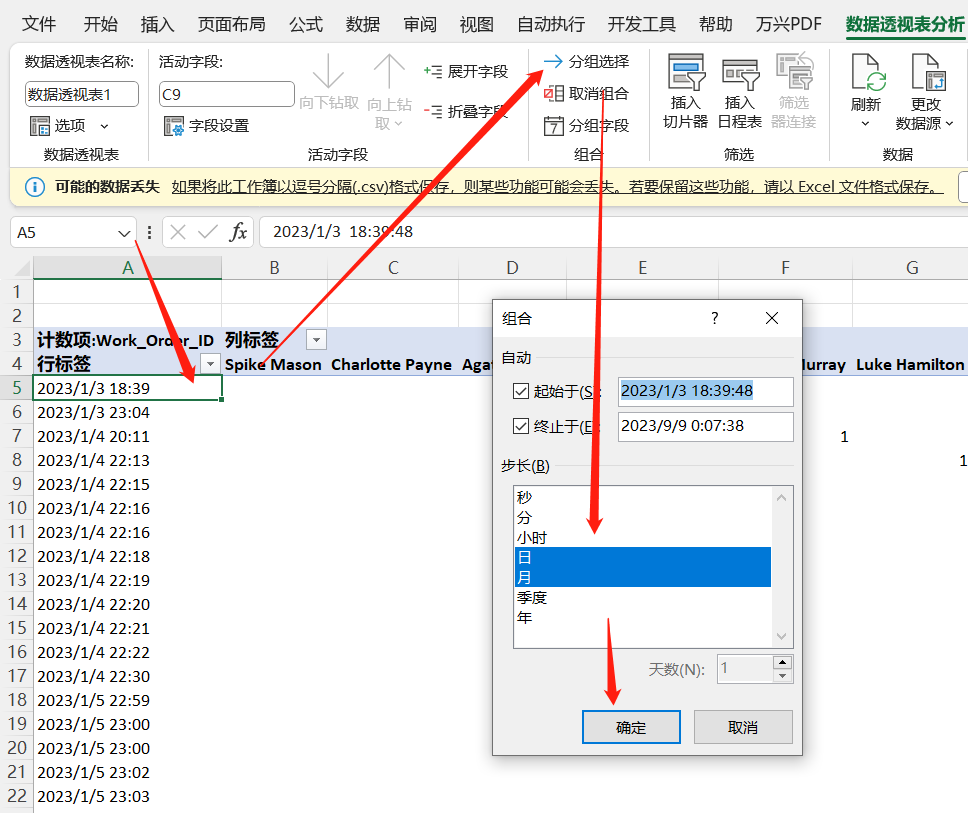Screen dimensions: 968x813
Task: Open 字段设置 field settings
Action: click(x=174, y=126)
